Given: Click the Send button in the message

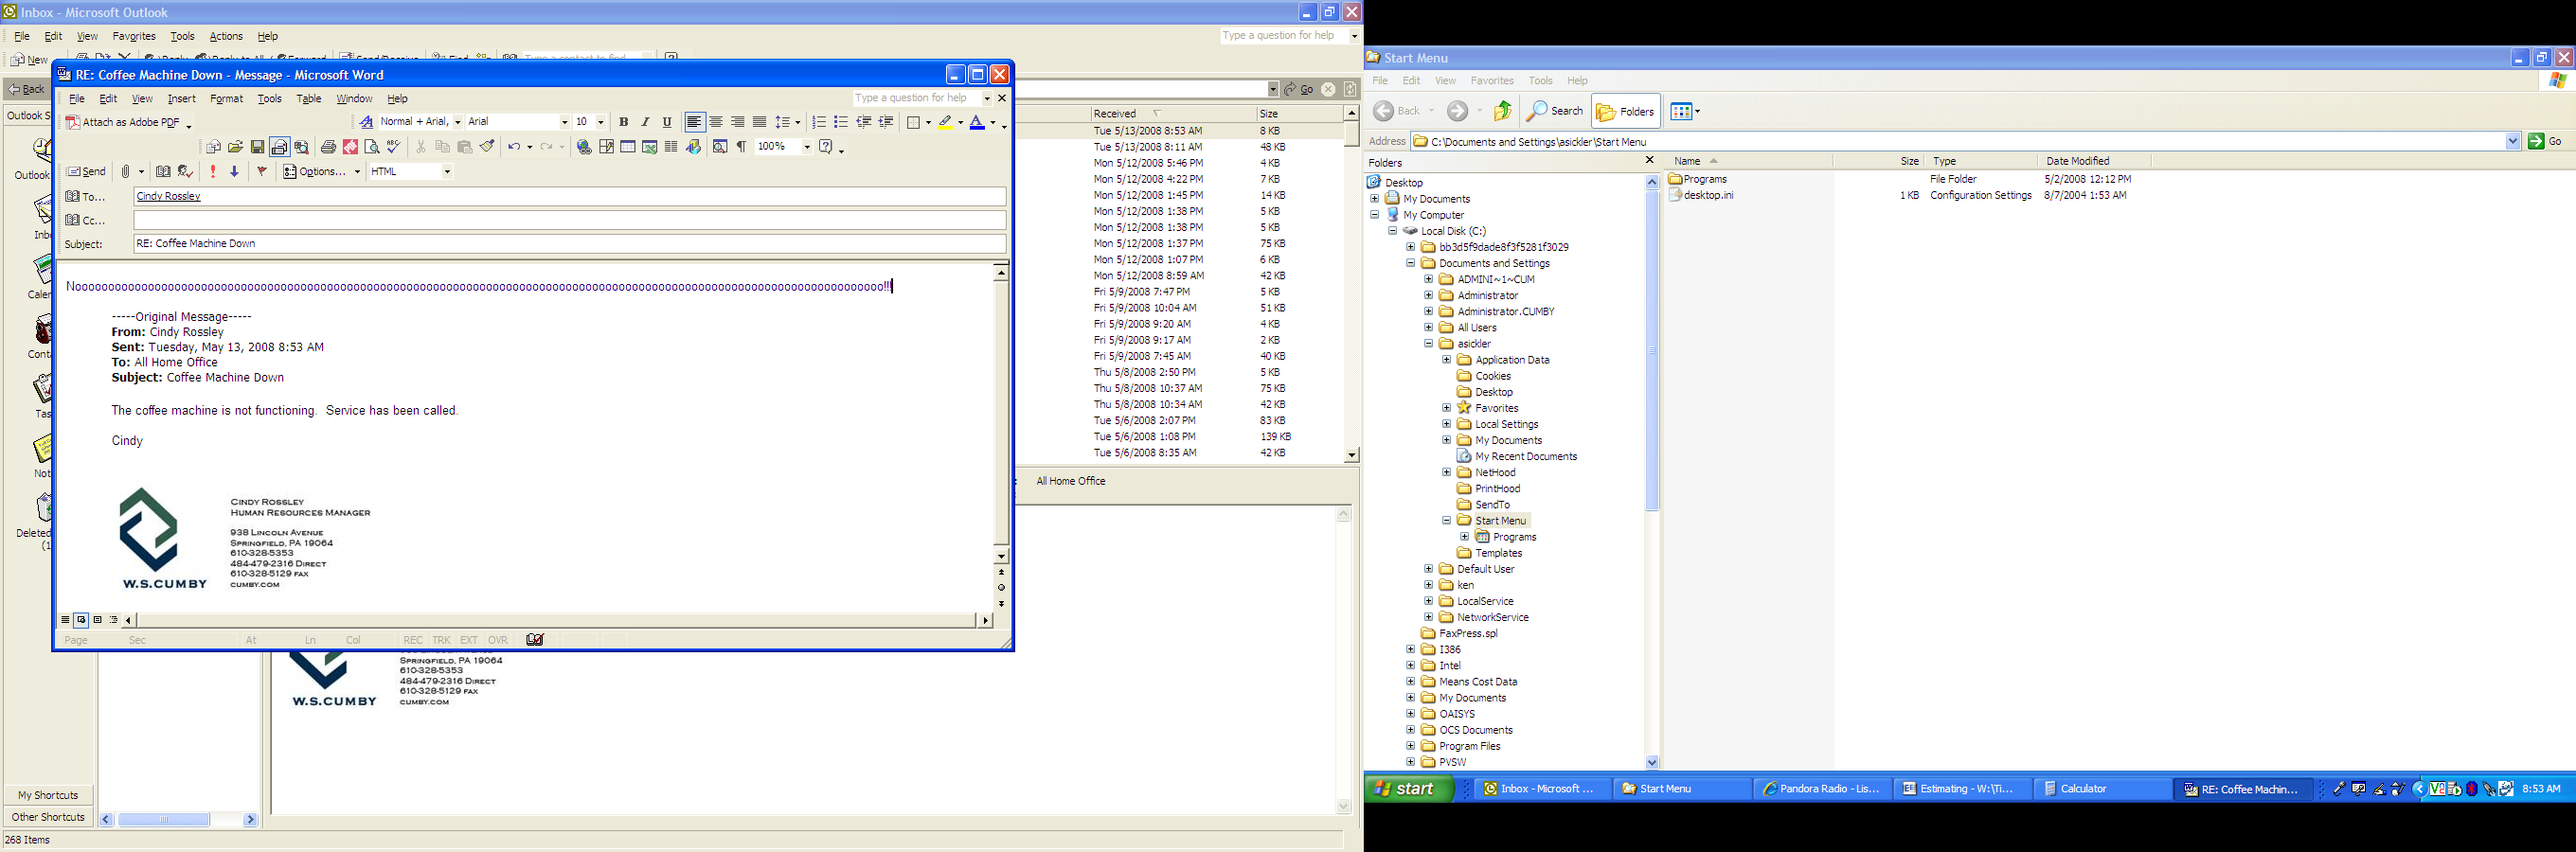Looking at the screenshot, I should 86,171.
